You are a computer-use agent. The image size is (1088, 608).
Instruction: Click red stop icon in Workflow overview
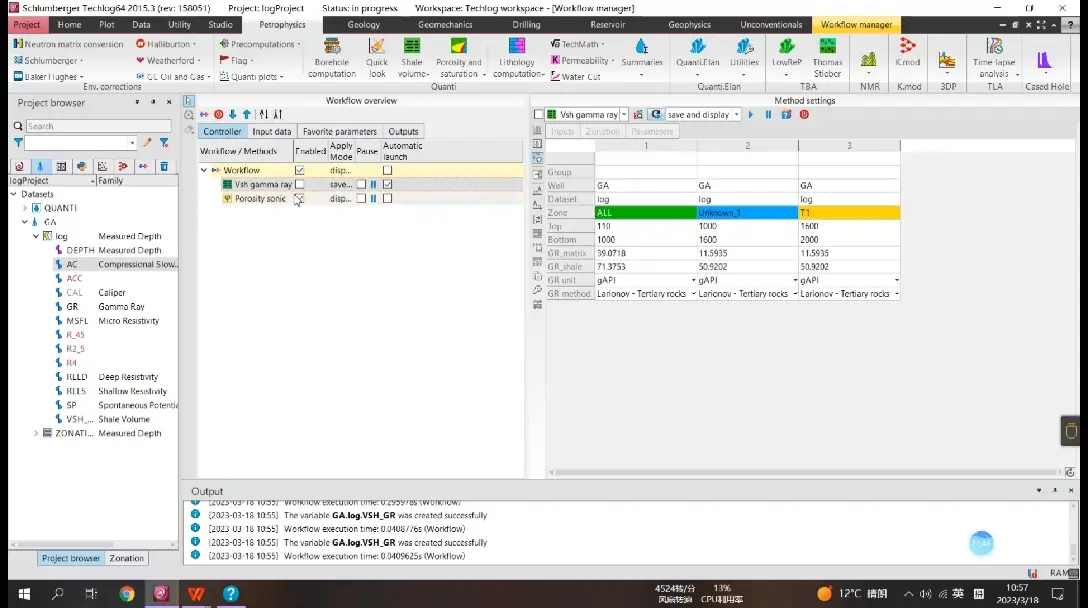pyautogui.click(x=219, y=115)
